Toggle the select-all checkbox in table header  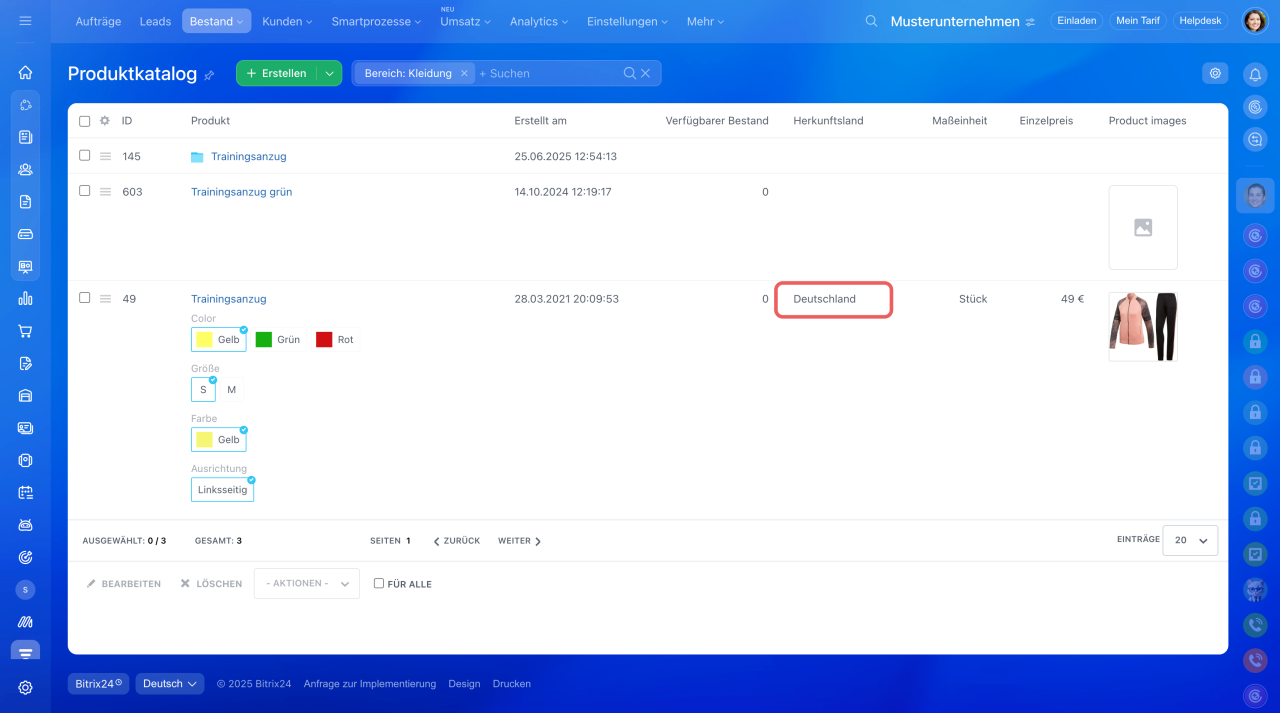point(84,121)
